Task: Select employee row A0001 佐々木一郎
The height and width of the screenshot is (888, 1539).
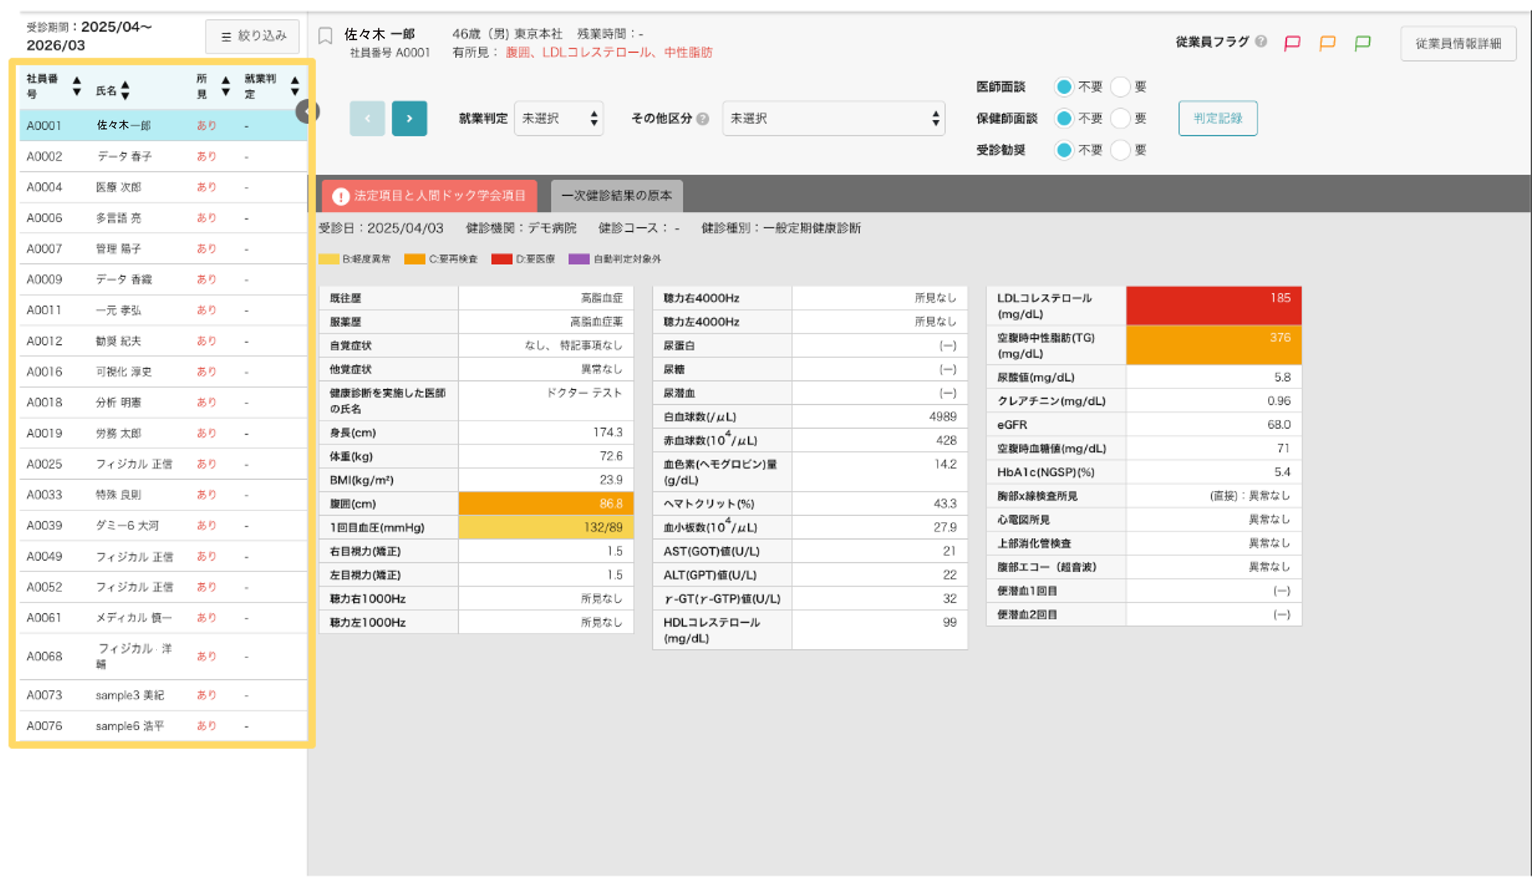Action: pyautogui.click(x=163, y=126)
